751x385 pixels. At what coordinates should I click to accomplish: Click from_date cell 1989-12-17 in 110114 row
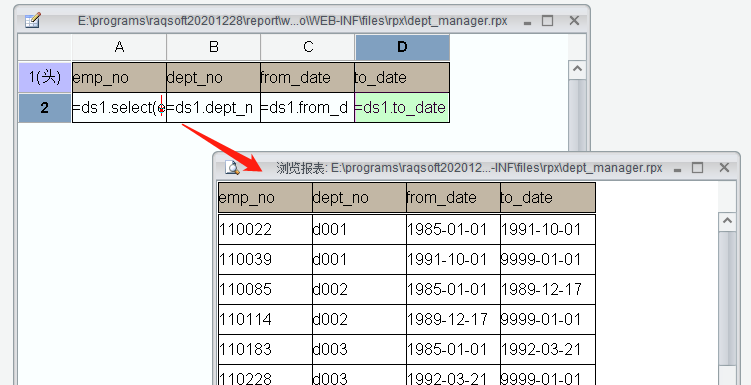tap(454, 319)
